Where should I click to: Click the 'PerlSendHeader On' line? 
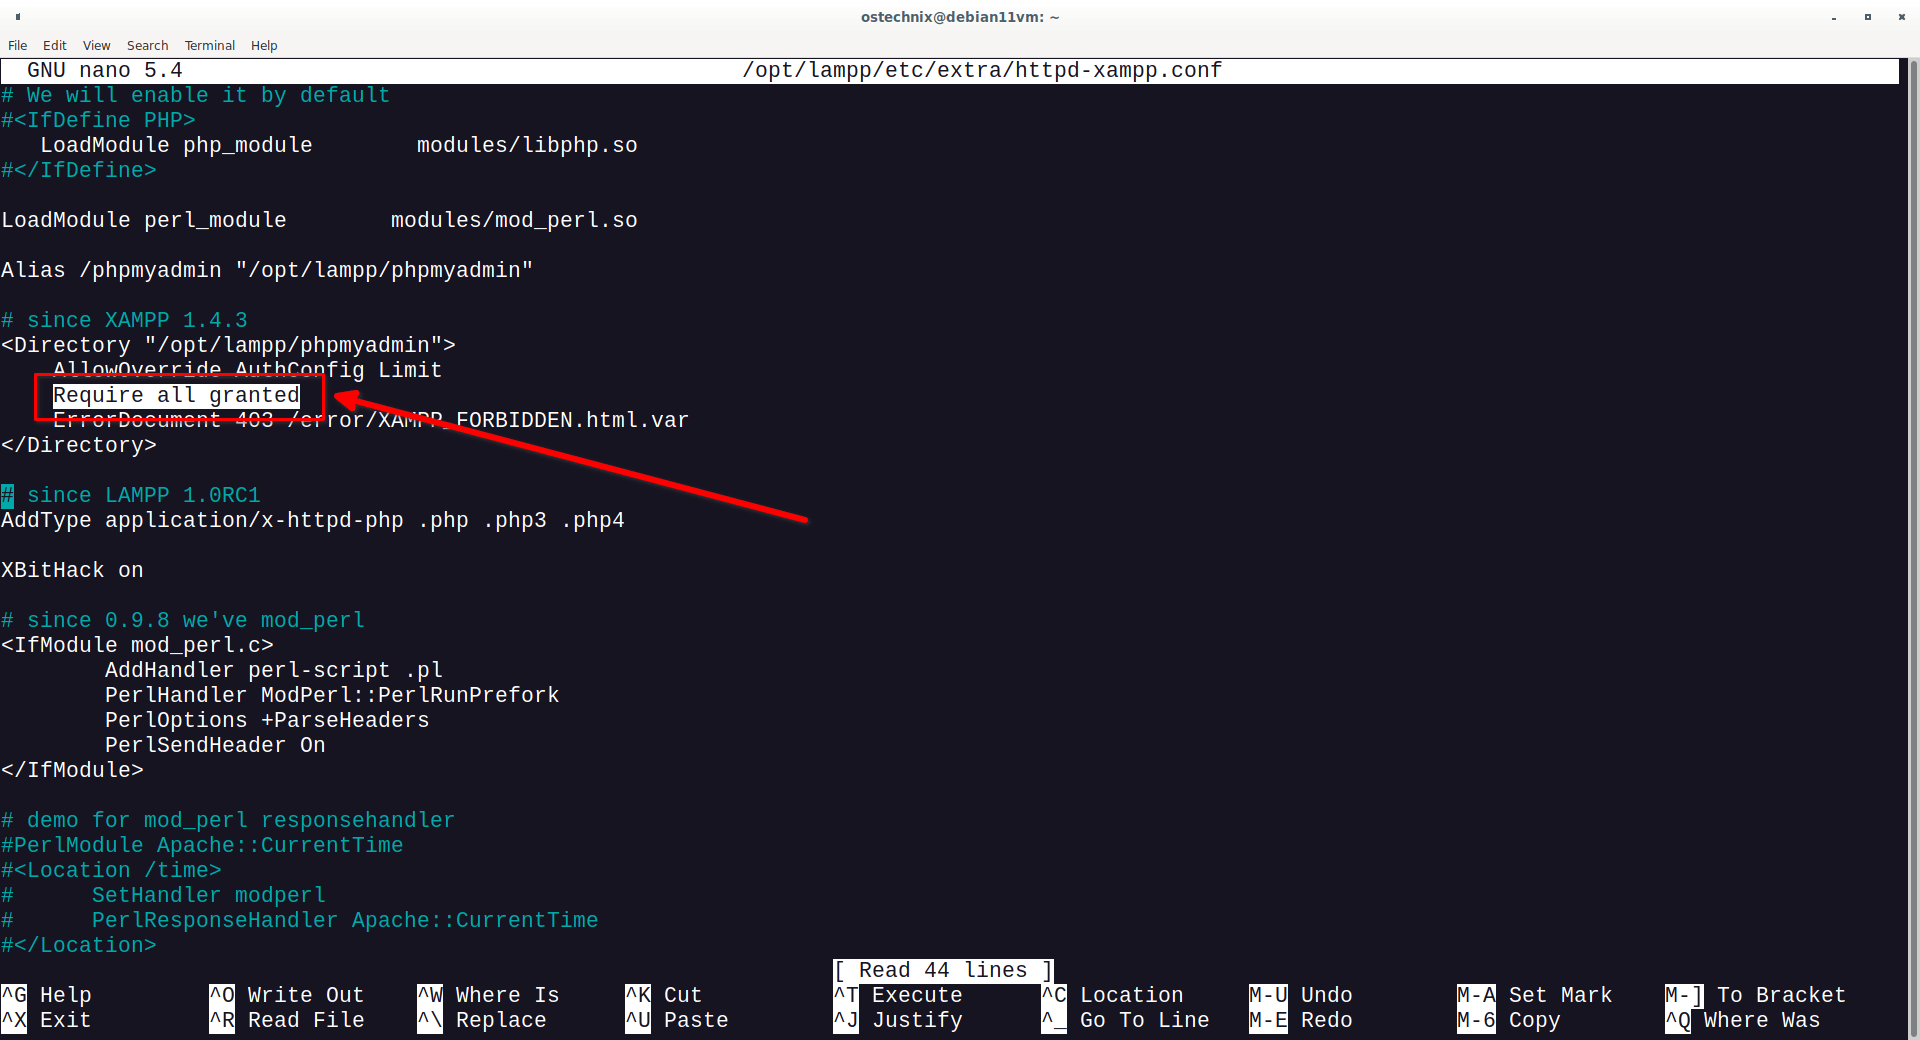point(215,745)
